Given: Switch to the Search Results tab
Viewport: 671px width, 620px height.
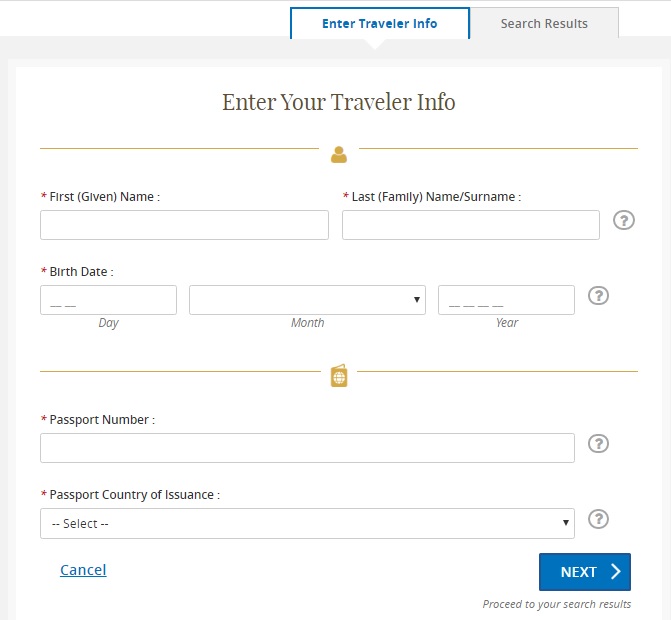Looking at the screenshot, I should pyautogui.click(x=544, y=23).
